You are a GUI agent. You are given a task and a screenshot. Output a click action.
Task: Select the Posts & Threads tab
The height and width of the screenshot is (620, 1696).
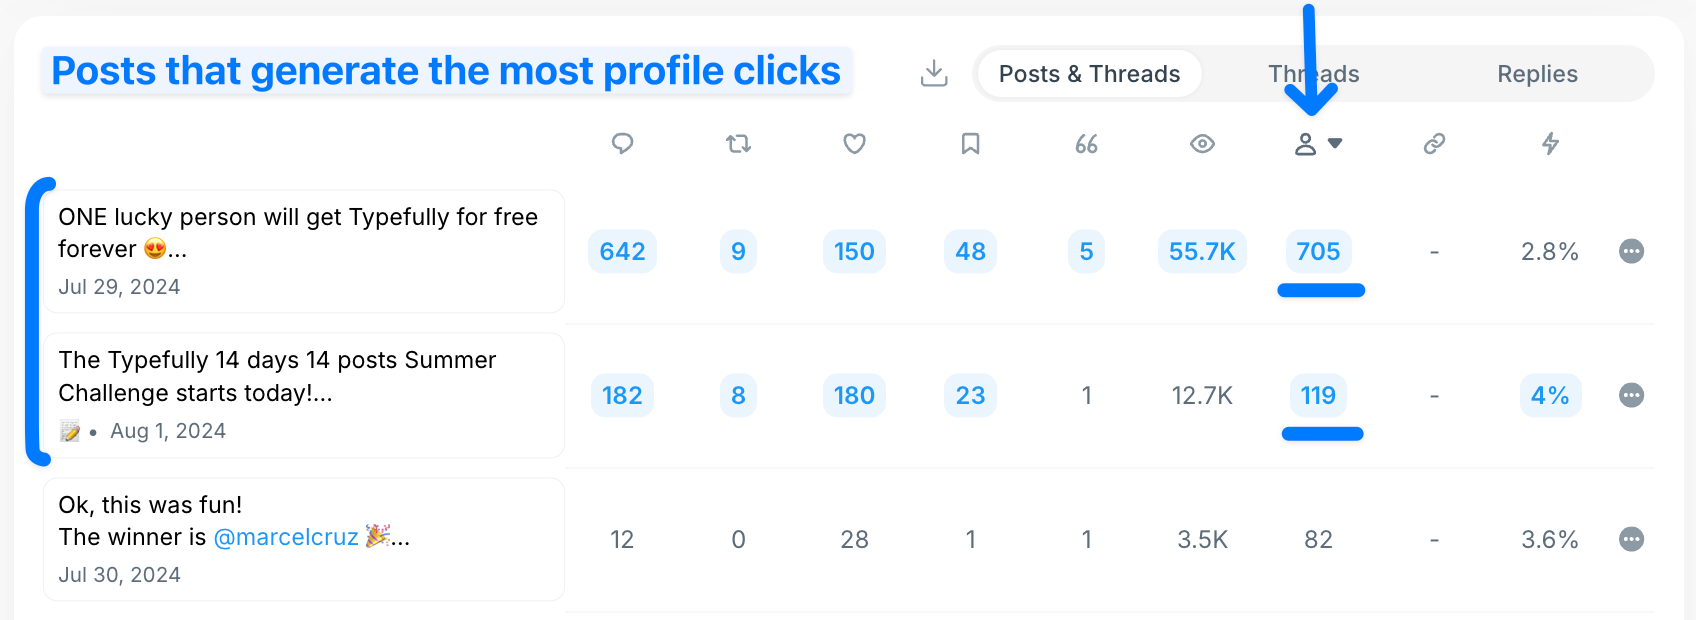click(x=1088, y=73)
